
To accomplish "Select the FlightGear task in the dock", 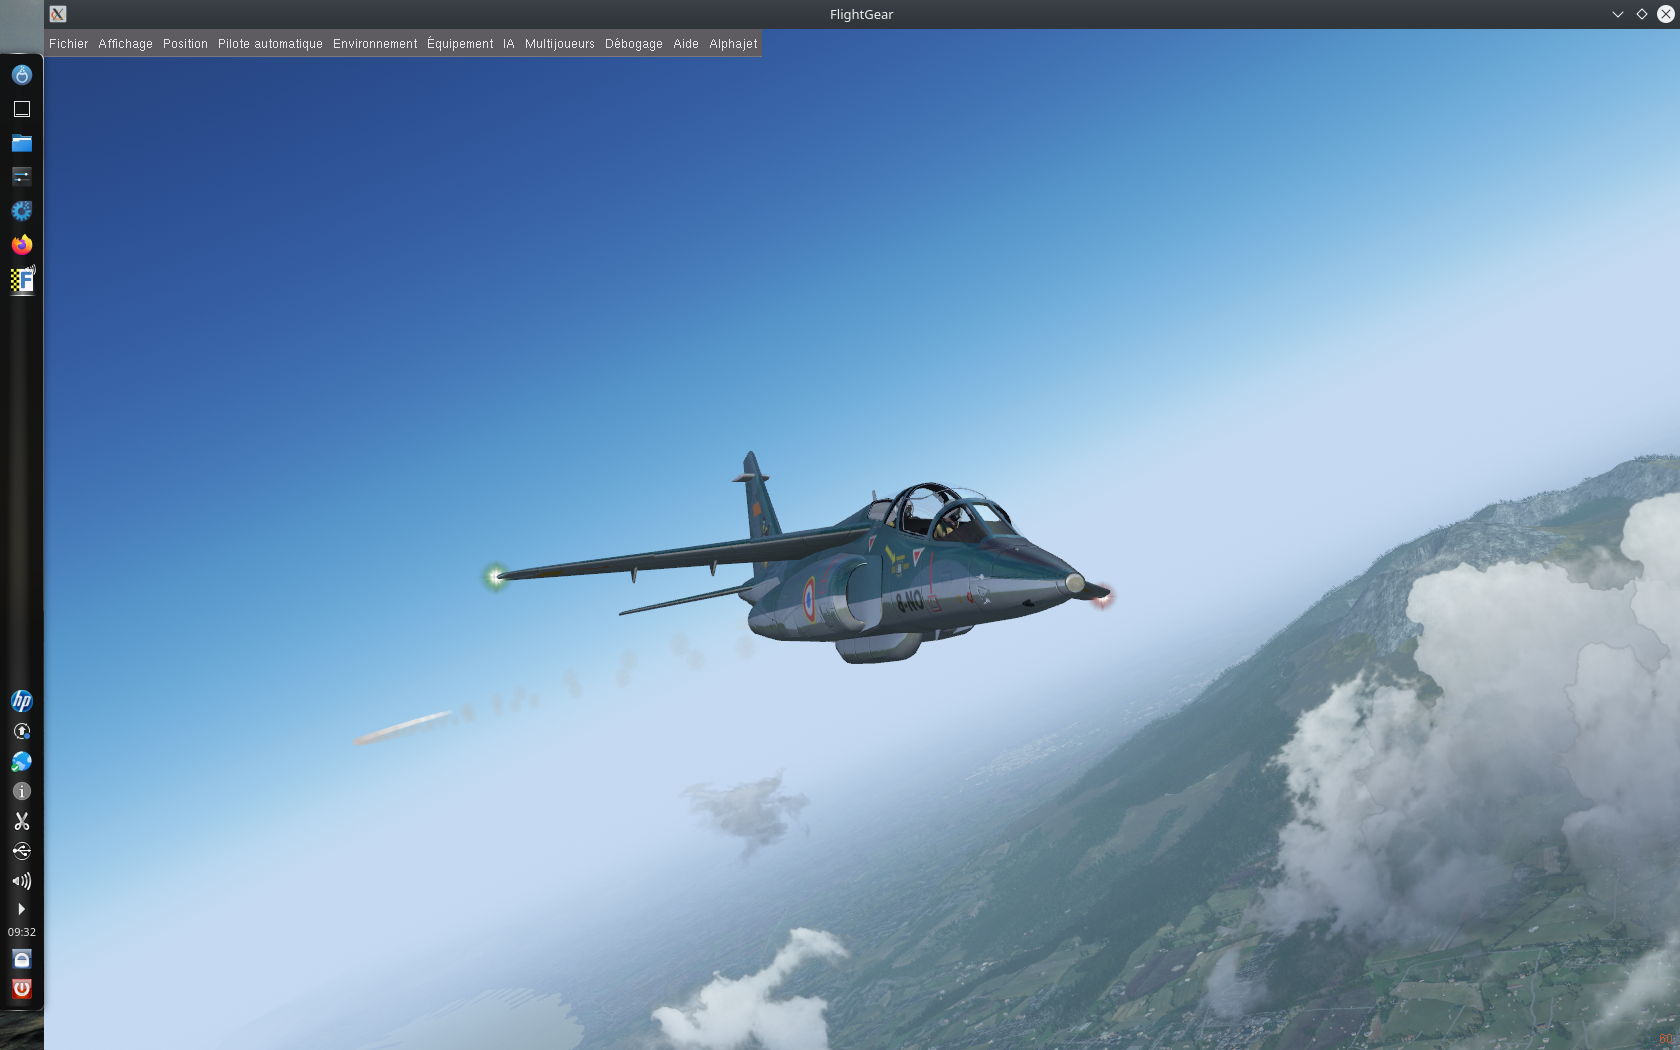I will click(22, 280).
